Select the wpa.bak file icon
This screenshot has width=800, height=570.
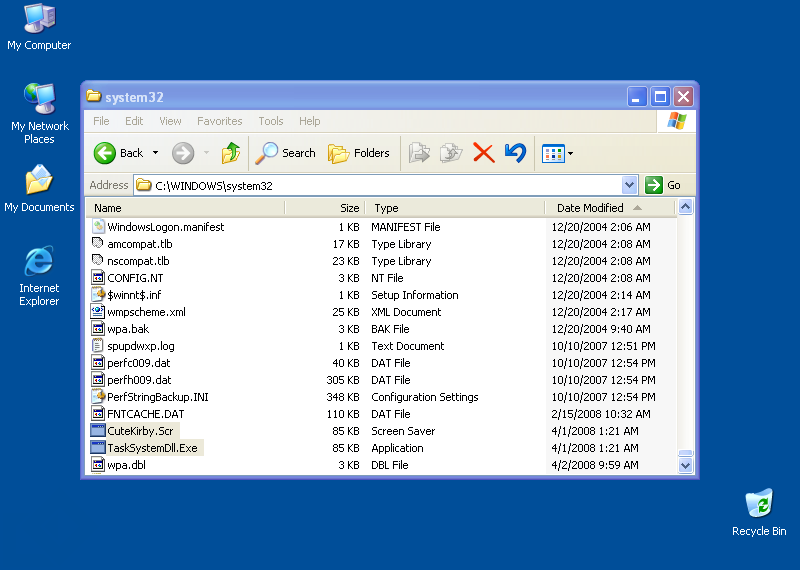(98, 329)
